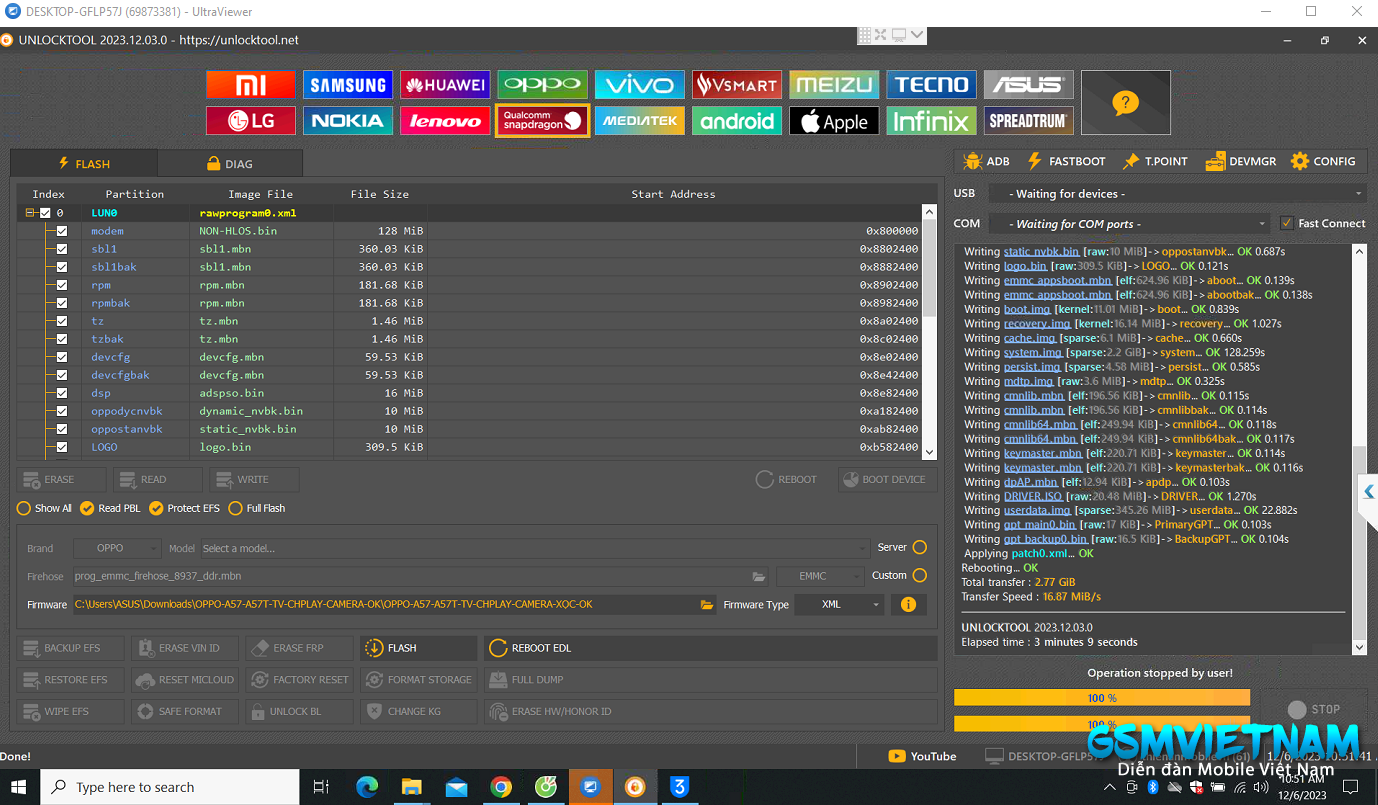
Task: Open the Brand dropdown showing OPPO
Action: coord(117,548)
